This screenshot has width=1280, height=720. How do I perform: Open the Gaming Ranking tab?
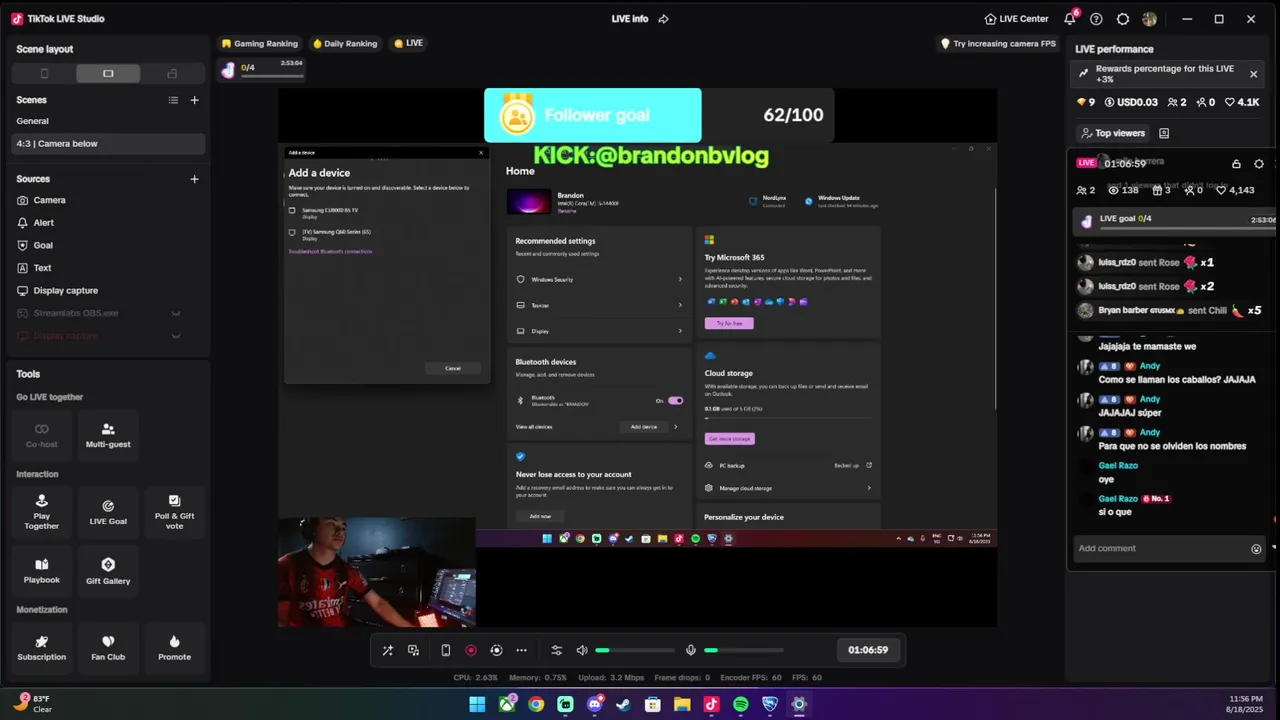(x=260, y=44)
